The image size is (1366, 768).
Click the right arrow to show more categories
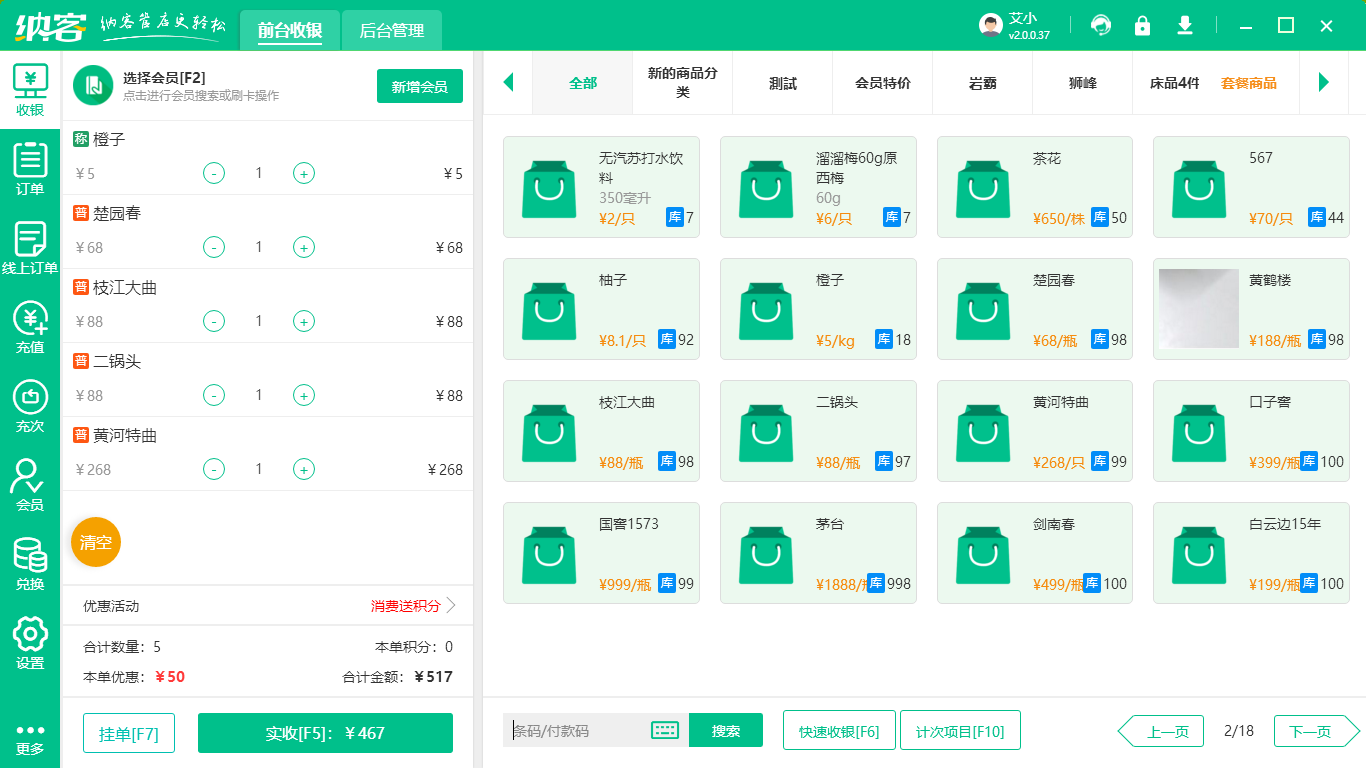coord(1325,84)
